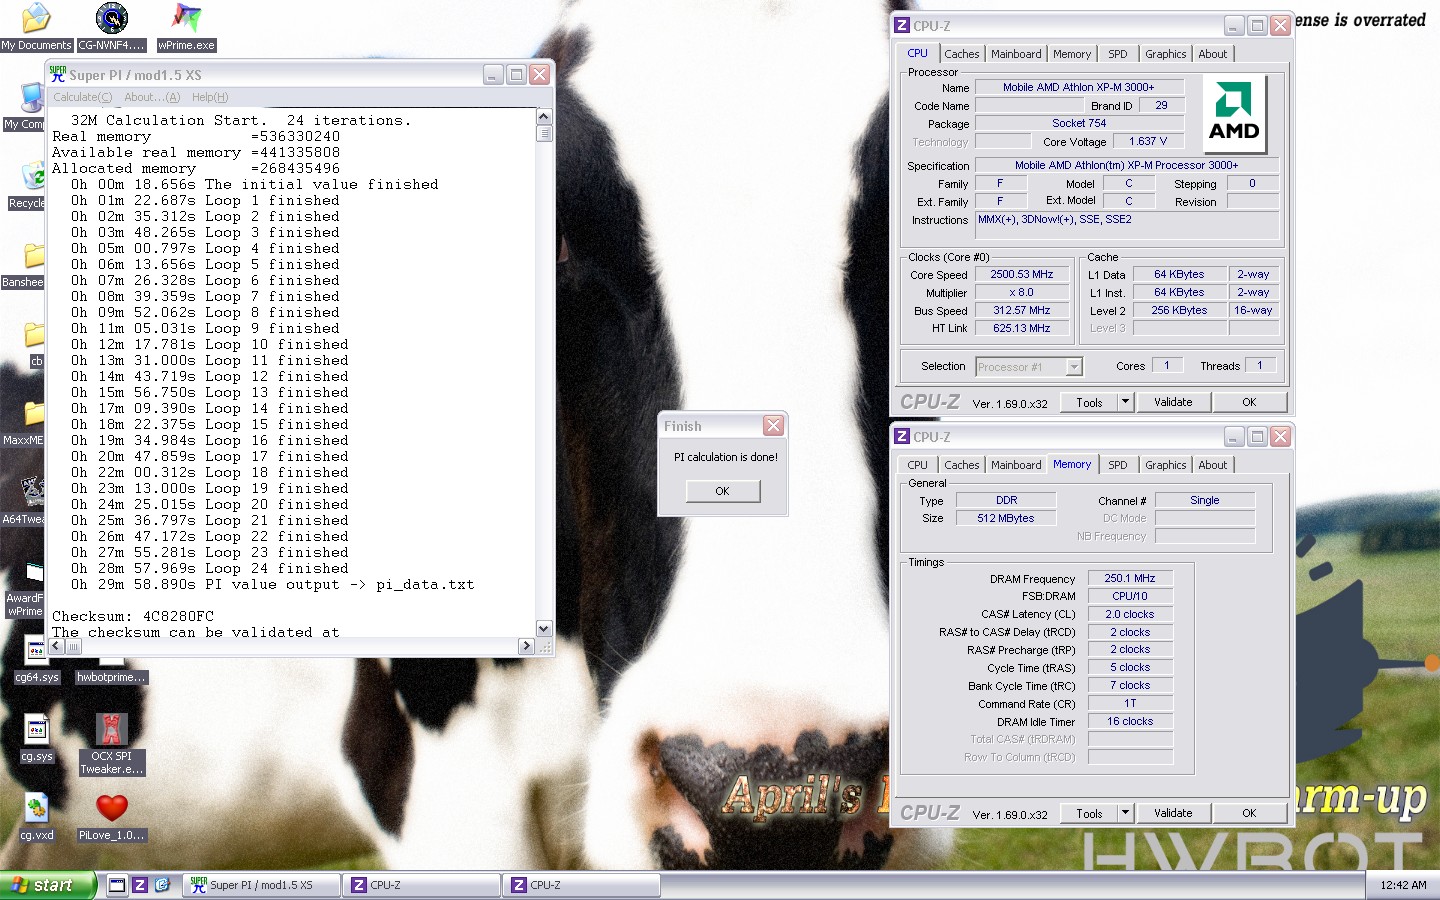
Task: Switch to SPD tab in top CPU-Z
Action: pos(1118,54)
